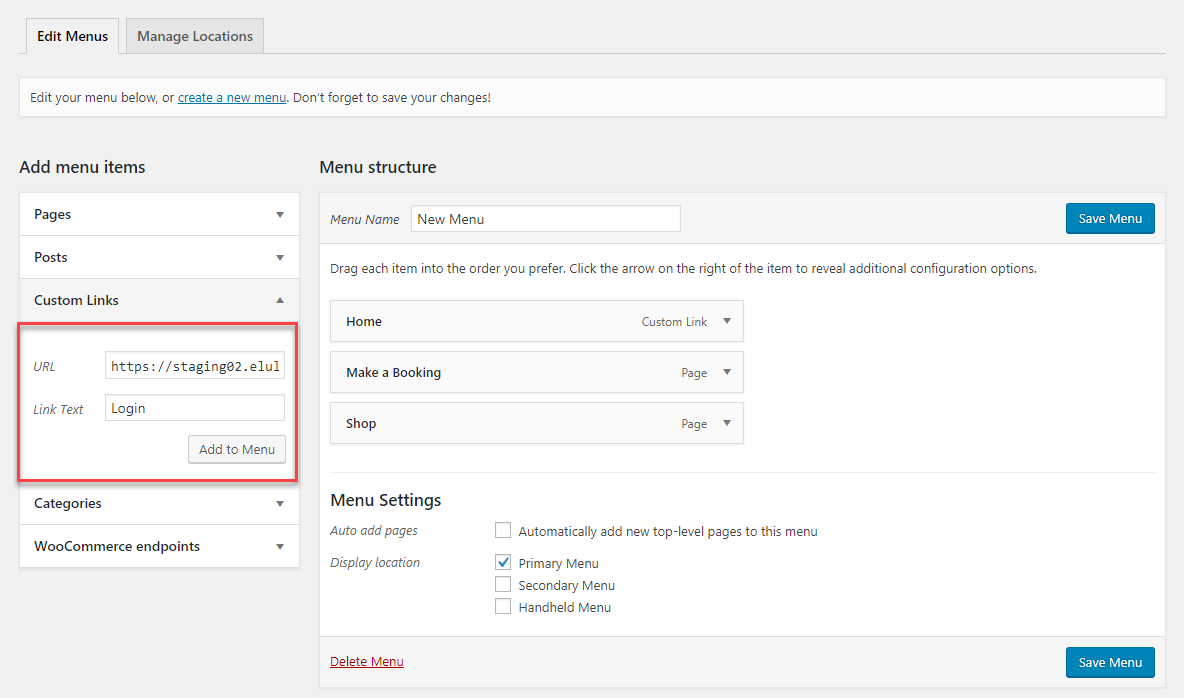This screenshot has width=1184, height=698.
Task: Click the top Save Menu button
Action: pyautogui.click(x=1110, y=218)
